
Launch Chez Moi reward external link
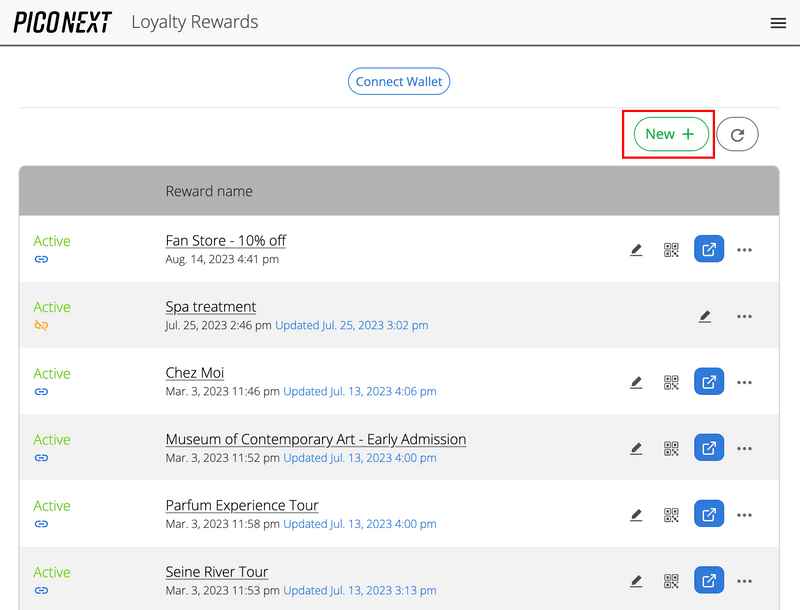pyautogui.click(x=708, y=382)
